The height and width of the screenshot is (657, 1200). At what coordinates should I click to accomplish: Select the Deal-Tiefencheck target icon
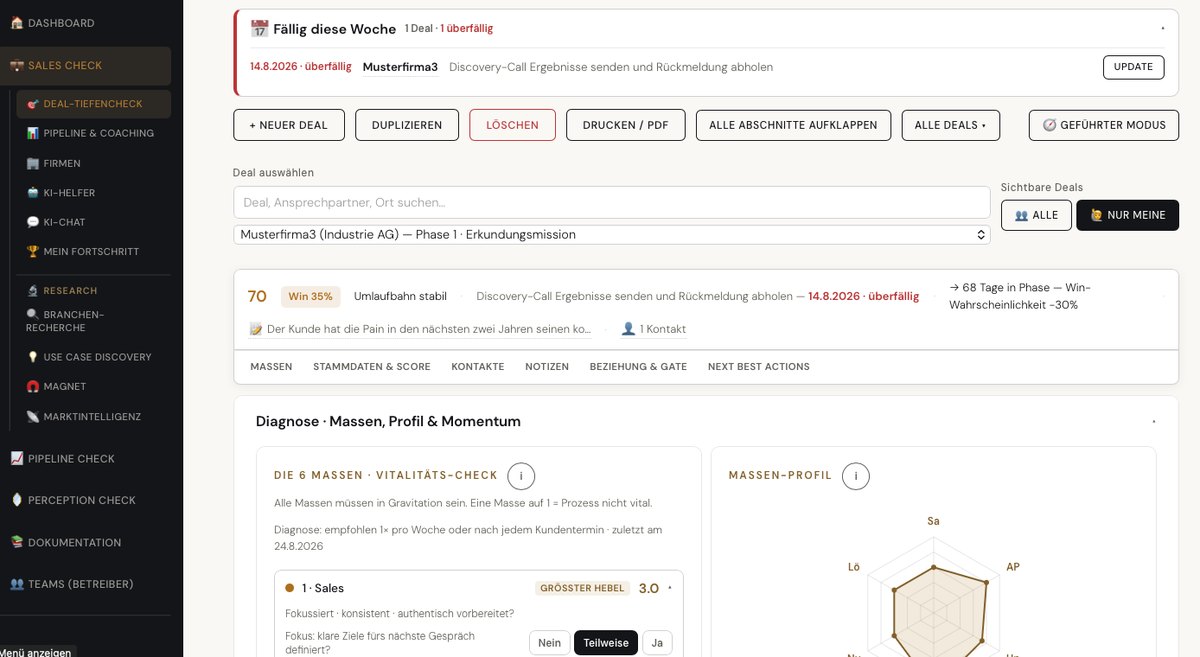[x=33, y=104]
